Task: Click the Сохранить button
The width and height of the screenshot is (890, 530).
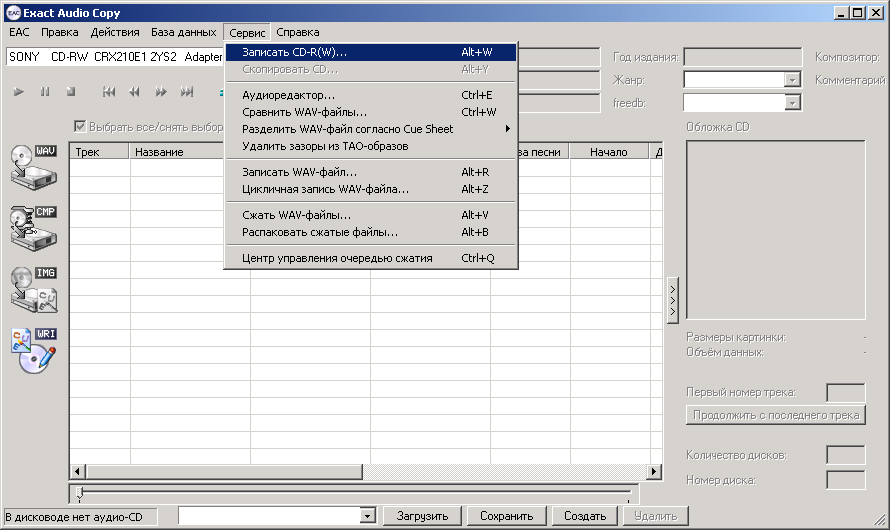Action: pos(506,516)
